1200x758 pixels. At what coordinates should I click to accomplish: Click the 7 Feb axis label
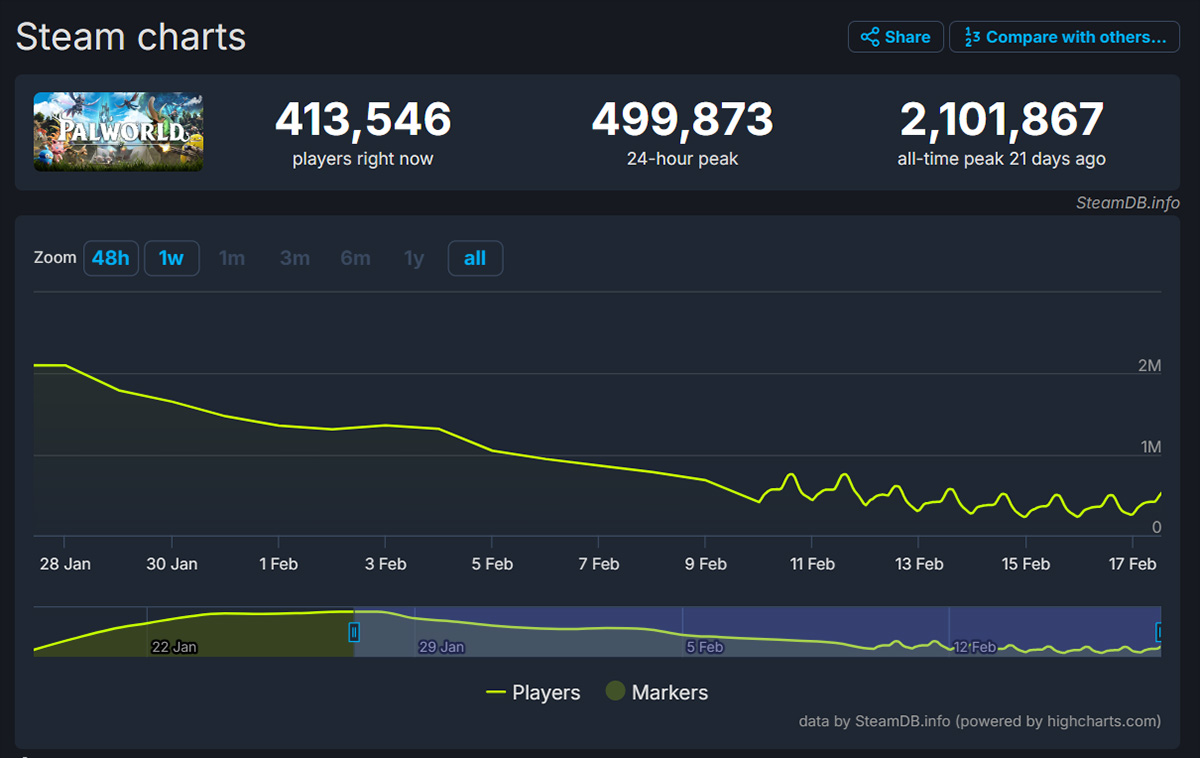[598, 564]
